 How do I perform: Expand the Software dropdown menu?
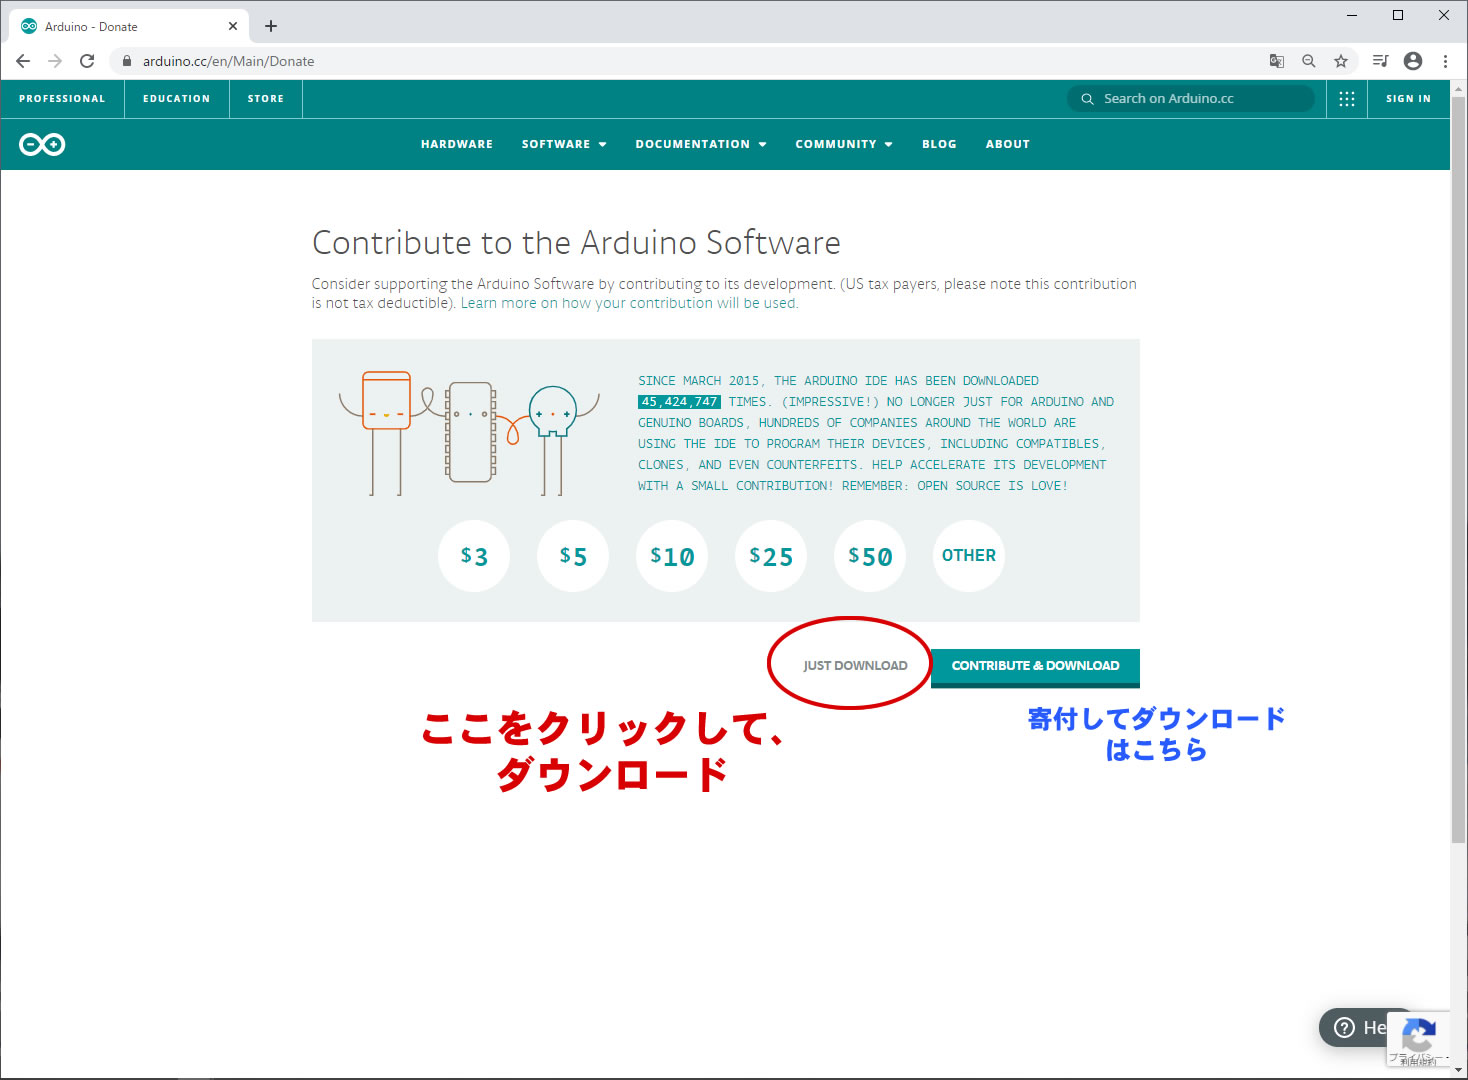coord(564,145)
